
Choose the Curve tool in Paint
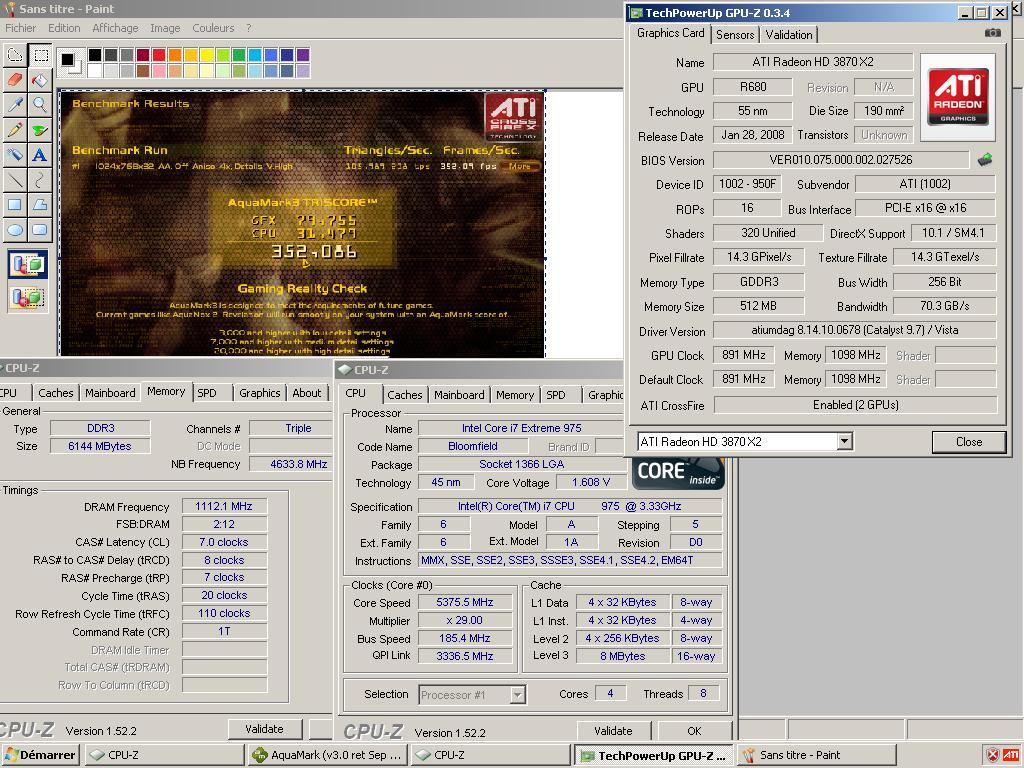[40, 180]
